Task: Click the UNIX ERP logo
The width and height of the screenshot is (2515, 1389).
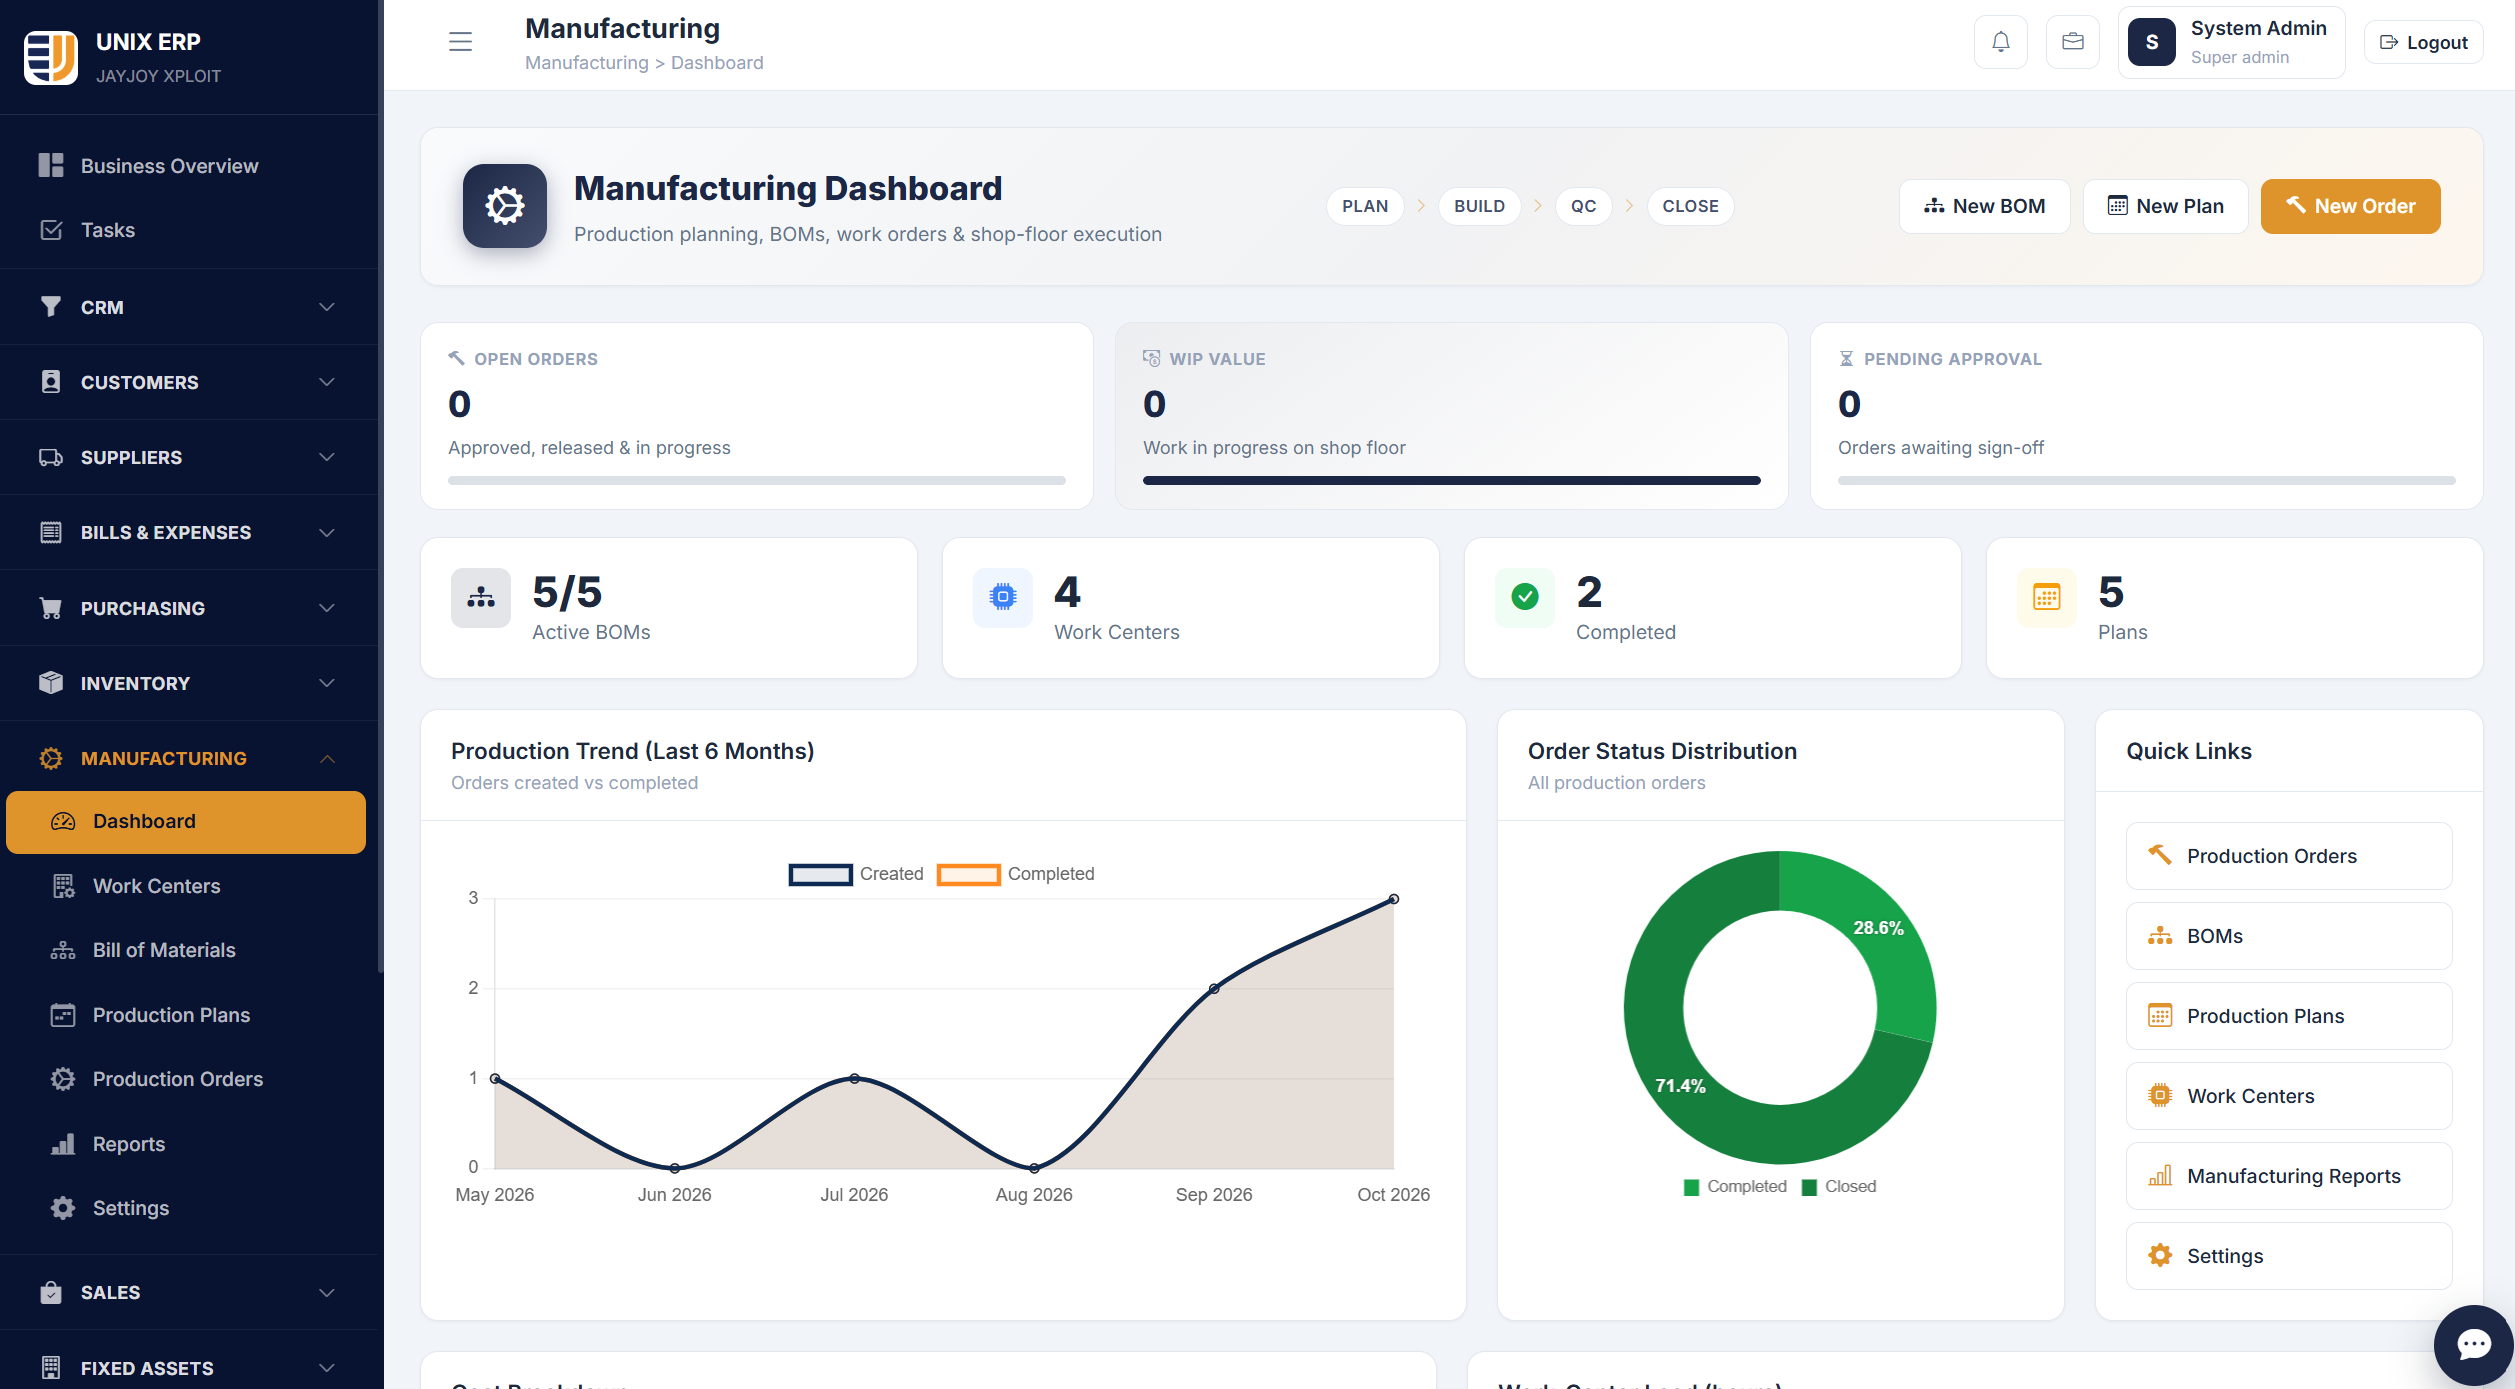Action: [50, 58]
